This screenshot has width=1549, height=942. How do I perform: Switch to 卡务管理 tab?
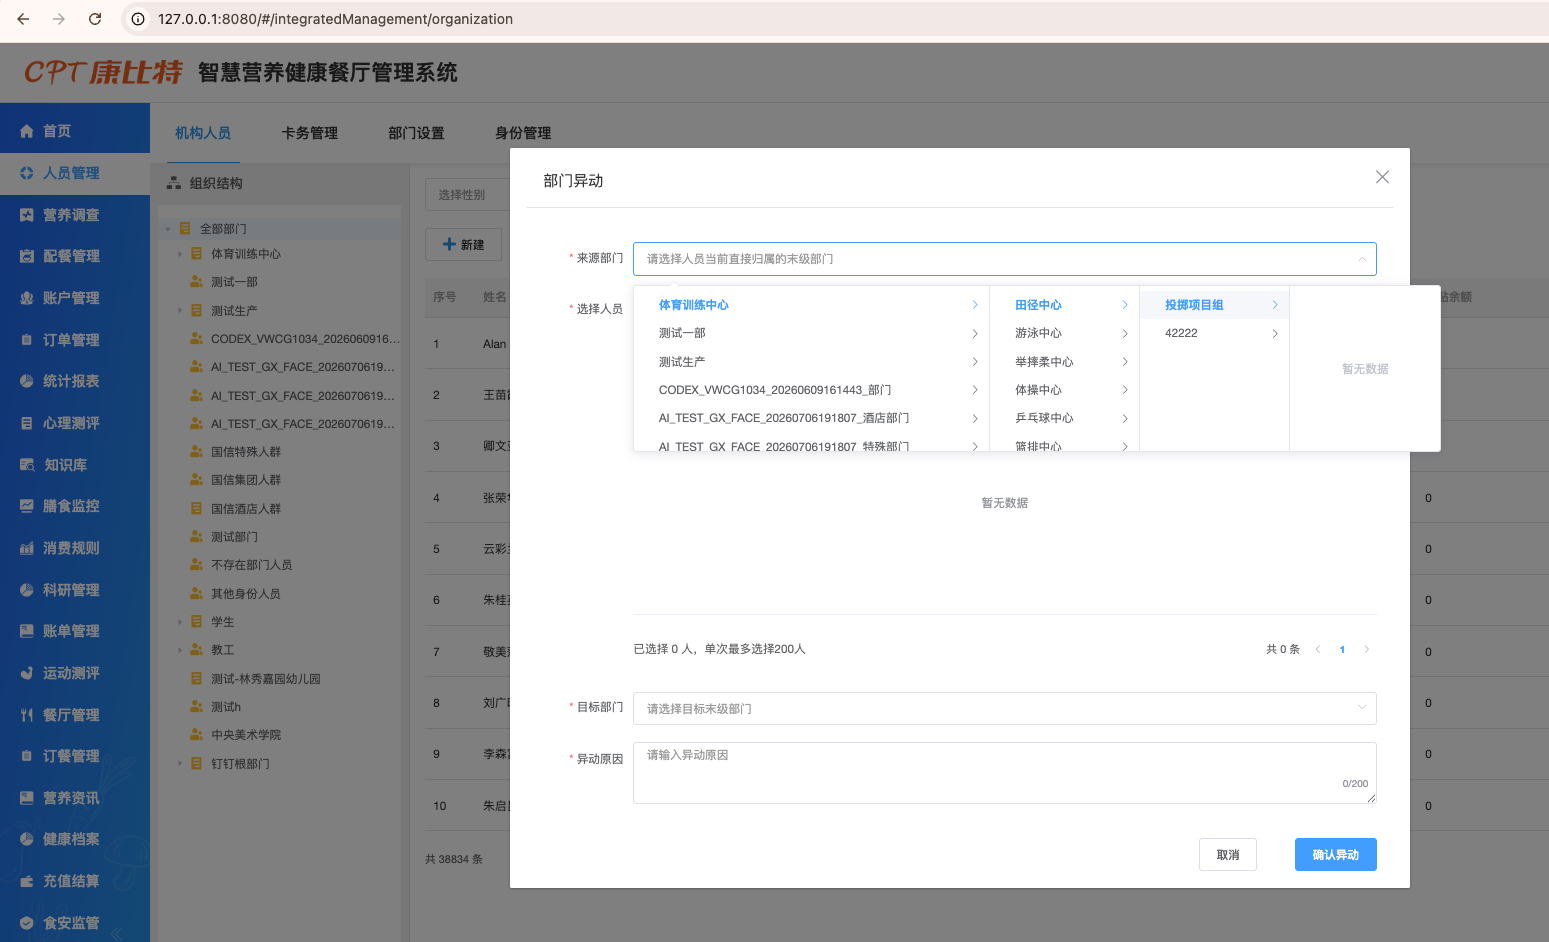pos(310,133)
